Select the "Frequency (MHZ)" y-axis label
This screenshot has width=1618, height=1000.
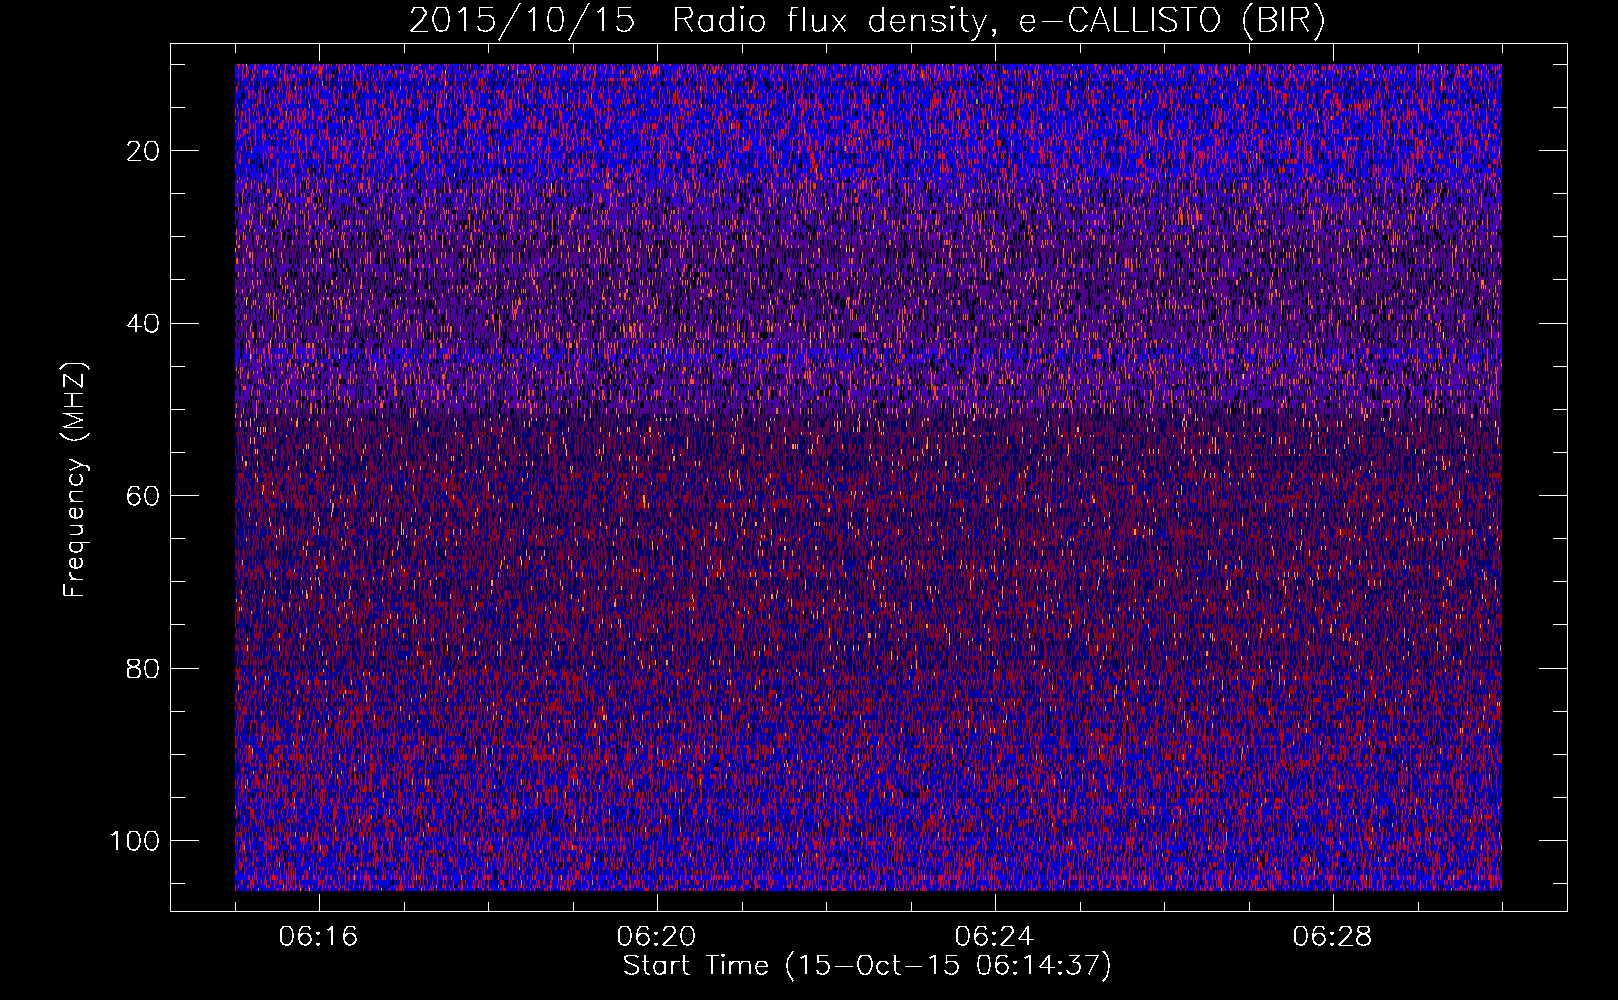pos(76,480)
